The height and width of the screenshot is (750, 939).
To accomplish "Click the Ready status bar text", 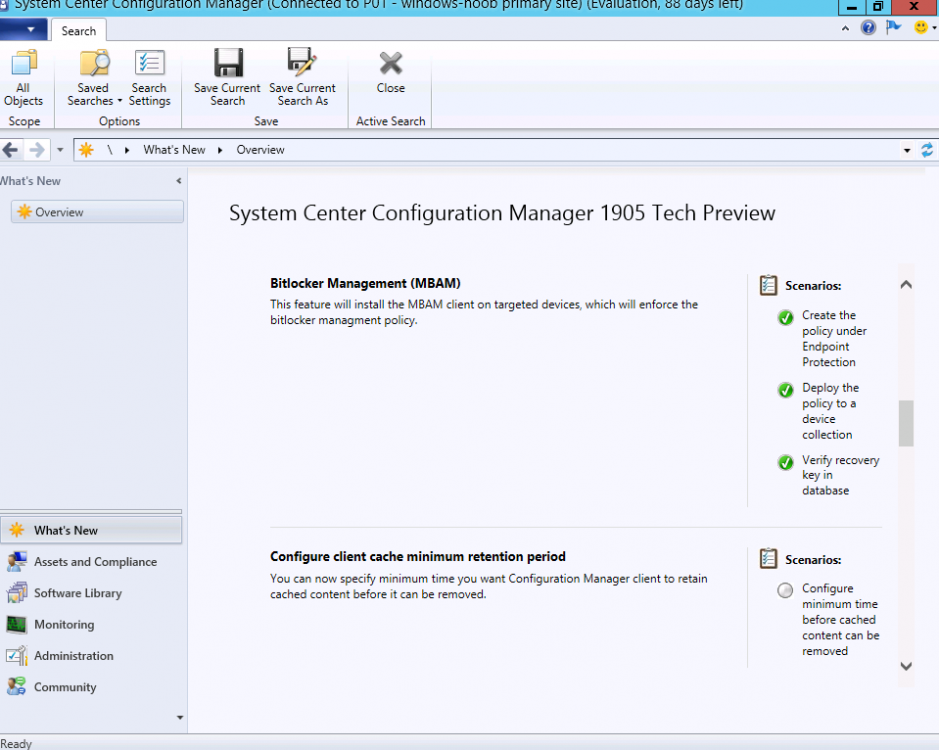I will pos(16,743).
